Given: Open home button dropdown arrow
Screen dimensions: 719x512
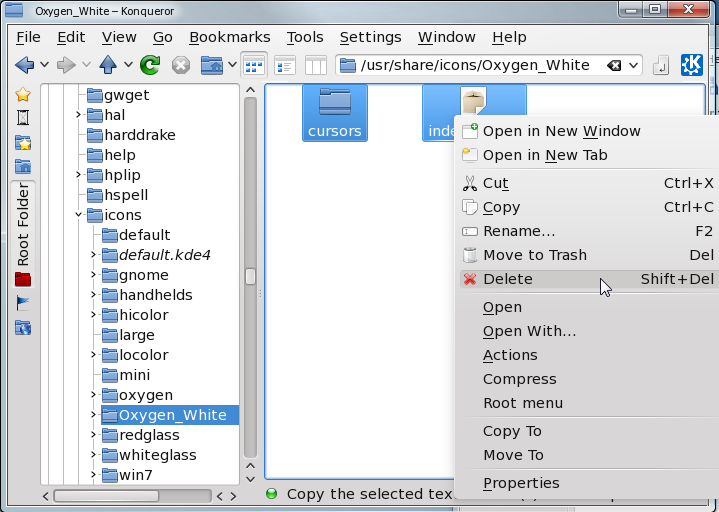Looking at the screenshot, I should click(232, 65).
